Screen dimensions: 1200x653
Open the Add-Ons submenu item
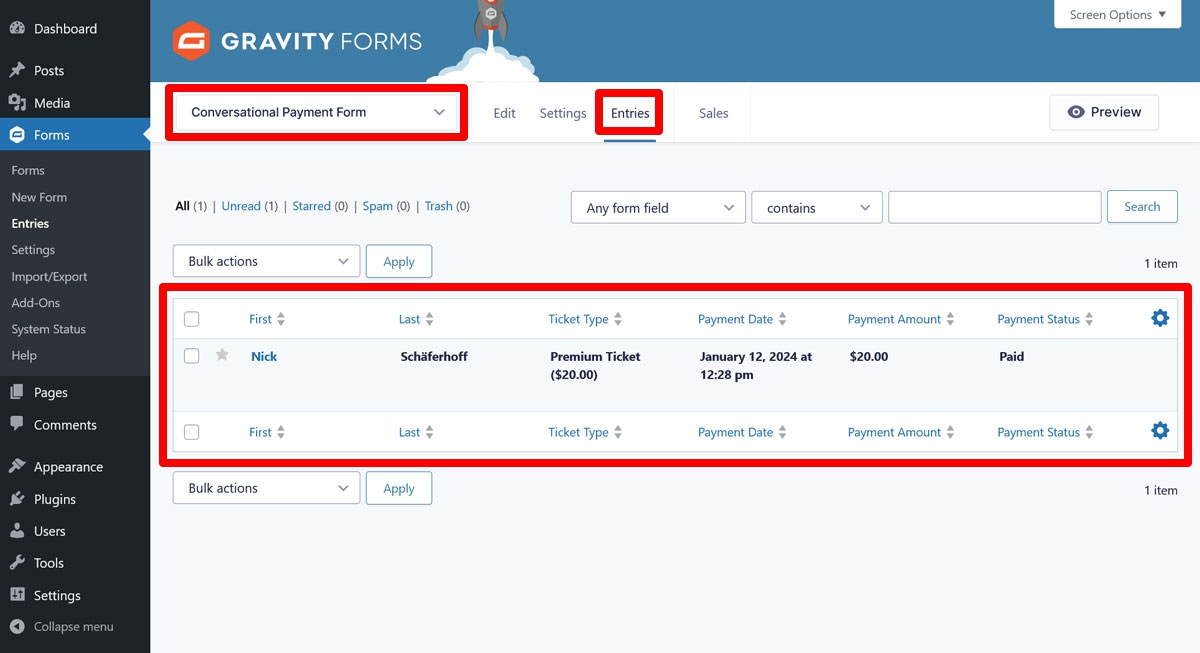[36, 302]
